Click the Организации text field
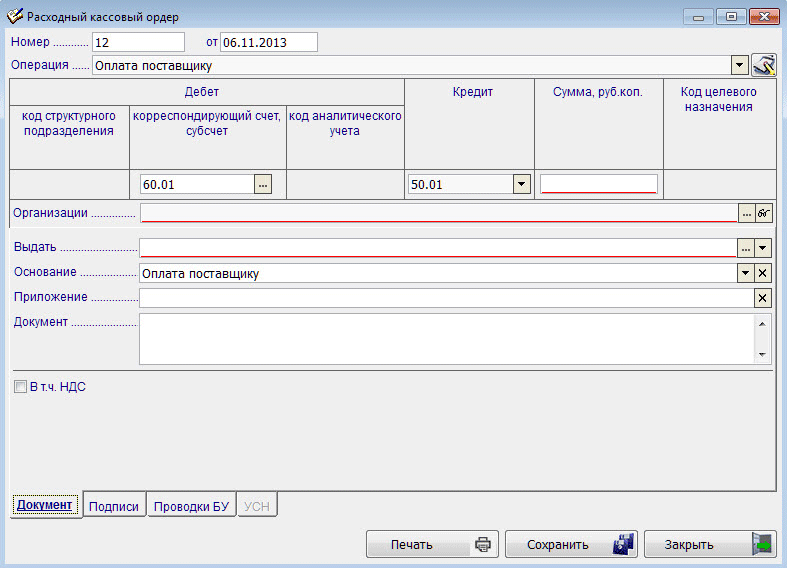Image resolution: width=787 pixels, height=568 pixels. click(439, 213)
